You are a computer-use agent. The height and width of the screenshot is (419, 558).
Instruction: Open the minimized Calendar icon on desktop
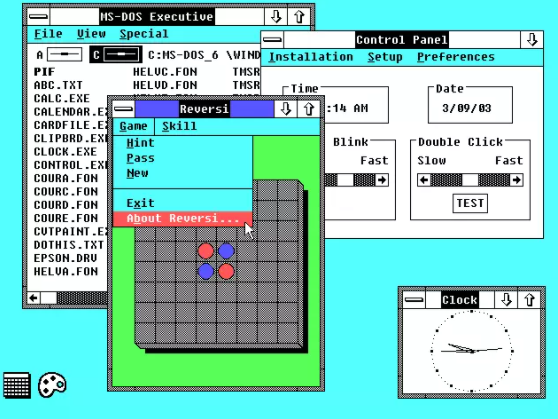(x=17, y=385)
